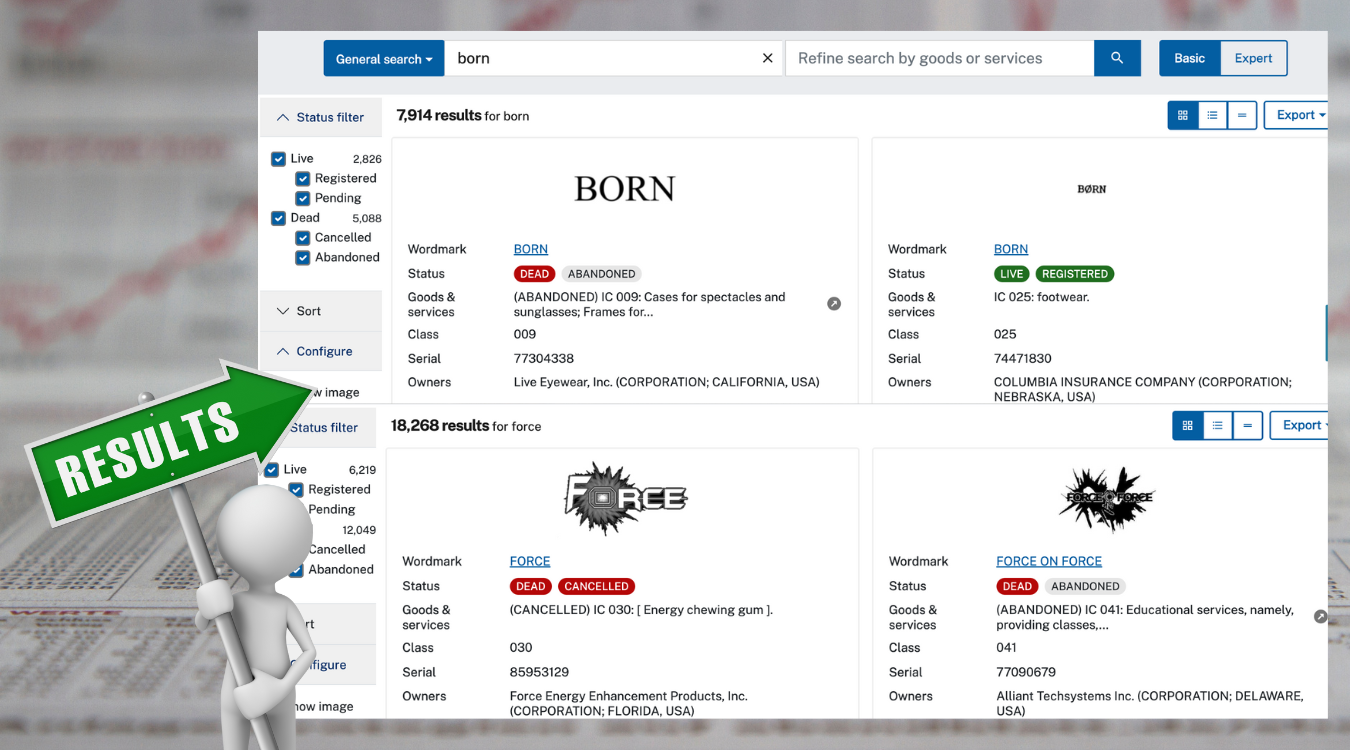Open the FORCE ON FORCE wordmark link
This screenshot has width=1350, height=750.
tap(1049, 561)
